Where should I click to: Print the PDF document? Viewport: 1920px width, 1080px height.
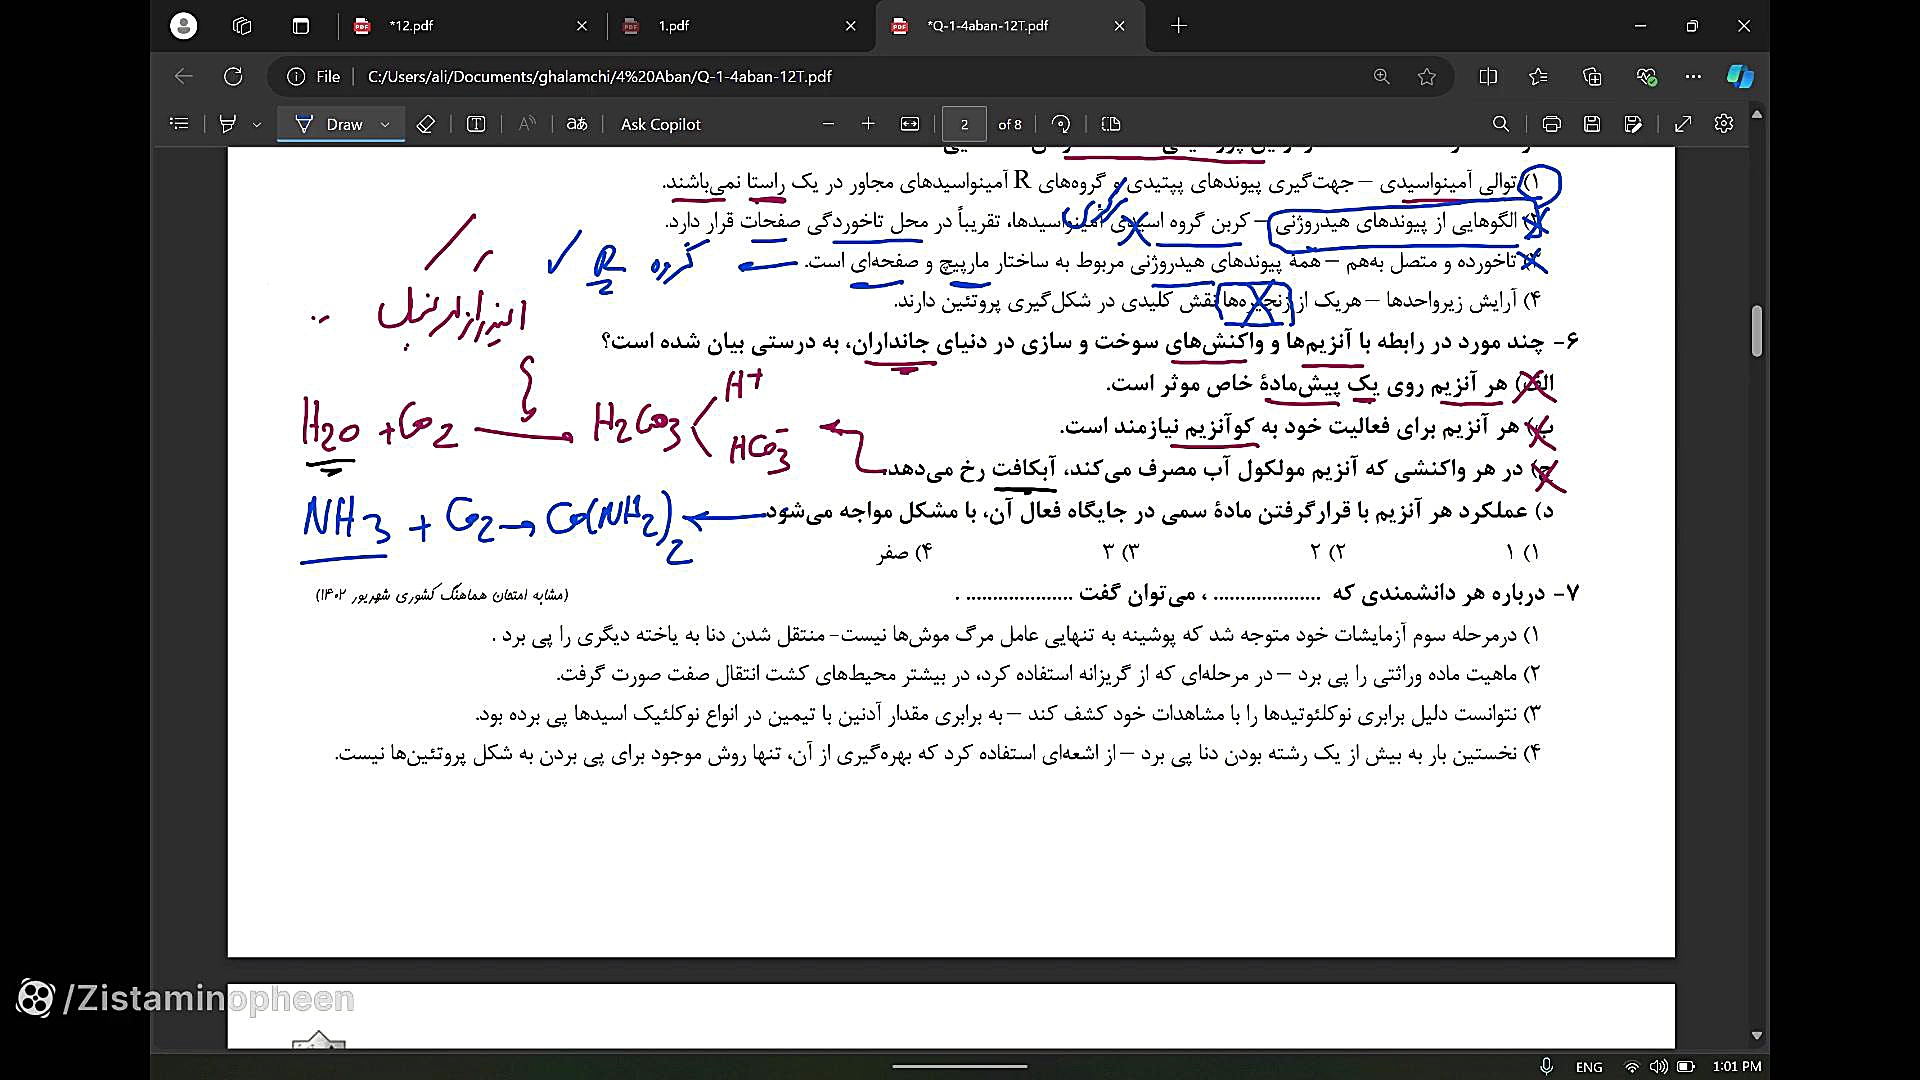1551,124
